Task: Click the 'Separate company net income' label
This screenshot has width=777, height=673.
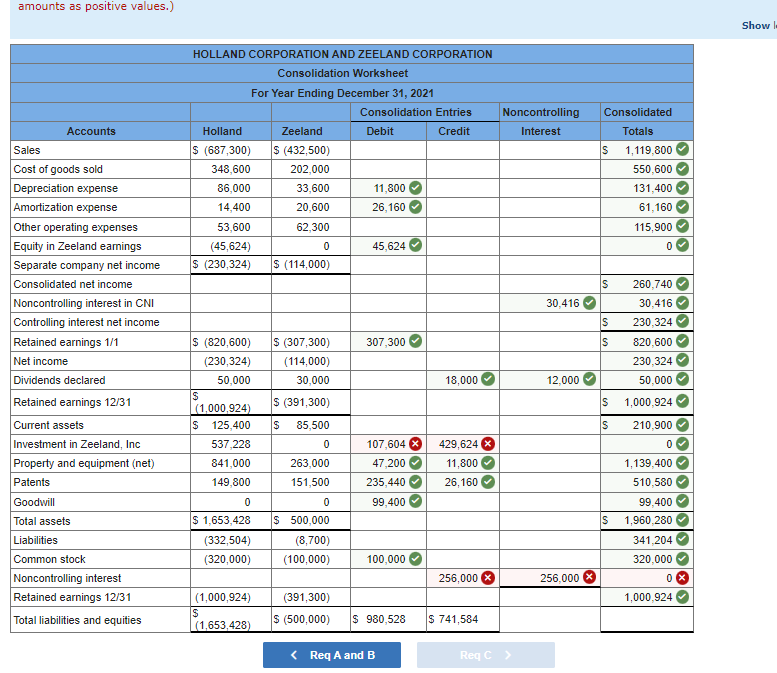Action: [x=87, y=266]
